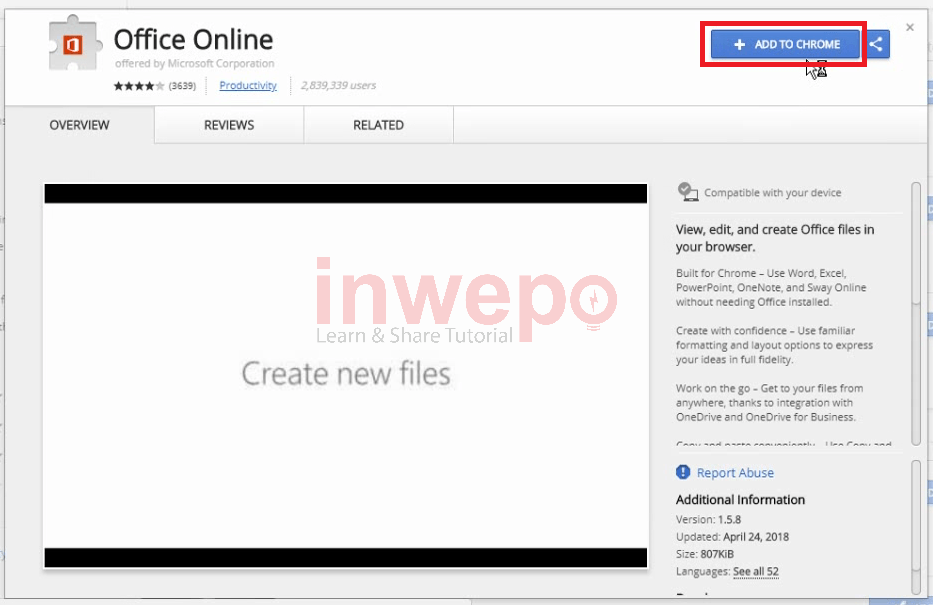The height and width of the screenshot is (605, 933).
Task: Click the compatible-with-device checkmark icon
Action: tap(688, 192)
